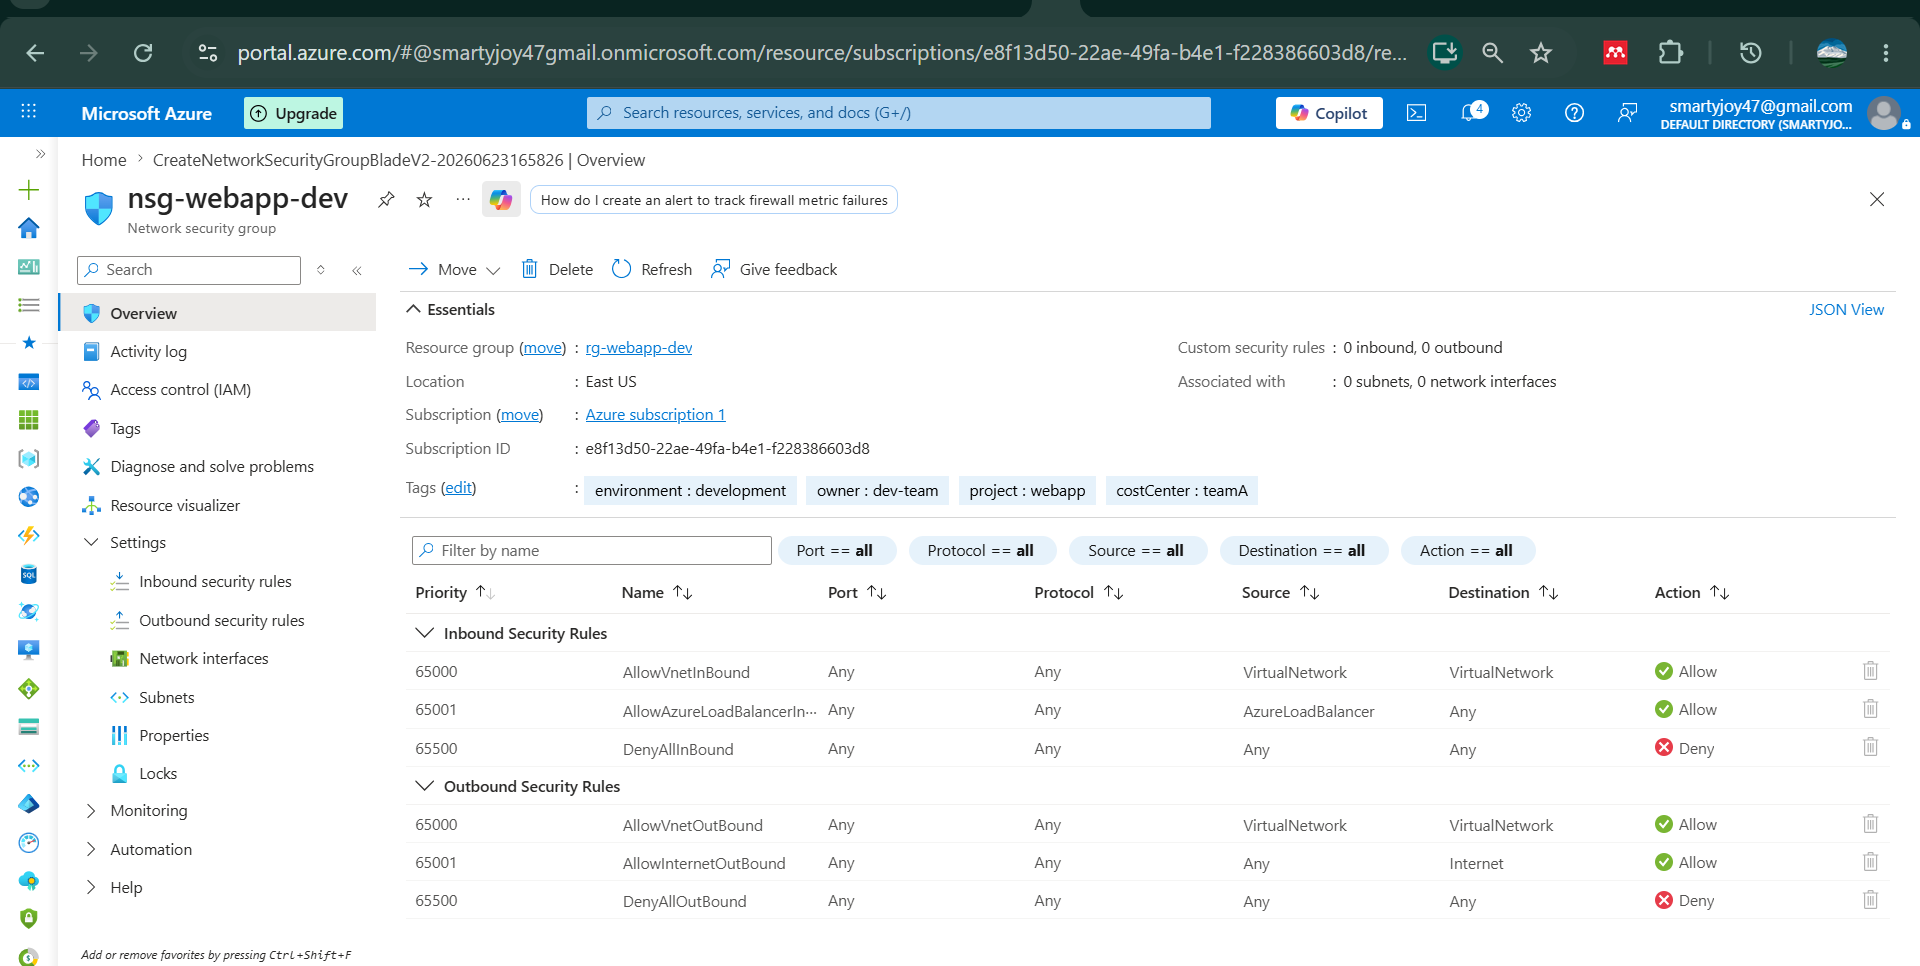Sort rules by Action column
This screenshot has width=1920, height=966.
pyautogui.click(x=1692, y=592)
